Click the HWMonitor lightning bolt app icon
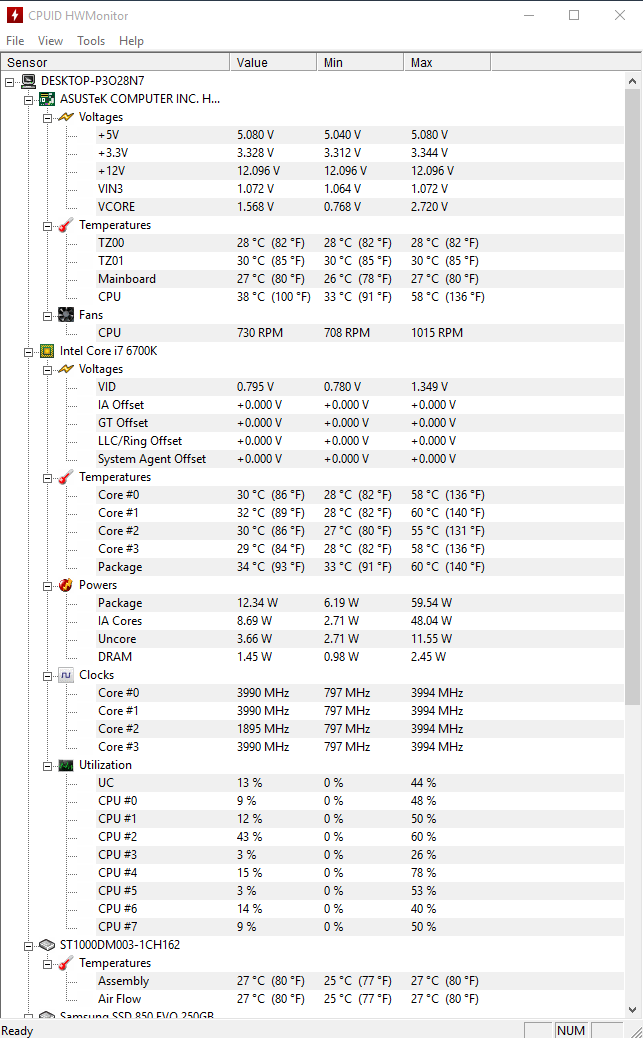Viewport: 643px width, 1038px height. pyautogui.click(x=15, y=15)
